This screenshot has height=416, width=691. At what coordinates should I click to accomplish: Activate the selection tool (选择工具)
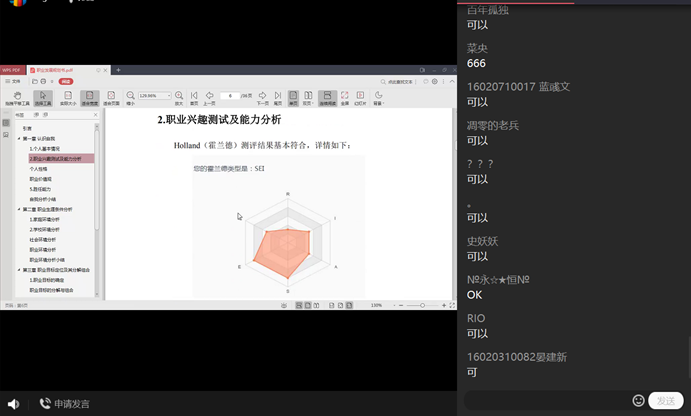(x=44, y=97)
